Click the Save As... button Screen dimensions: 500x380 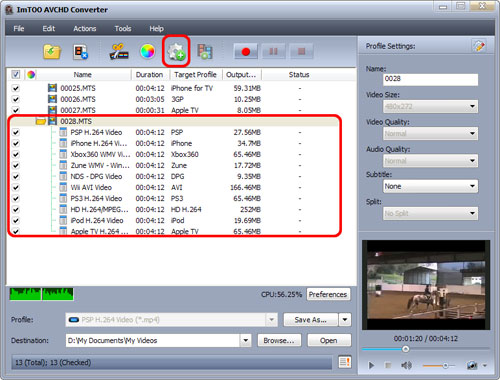coord(311,320)
